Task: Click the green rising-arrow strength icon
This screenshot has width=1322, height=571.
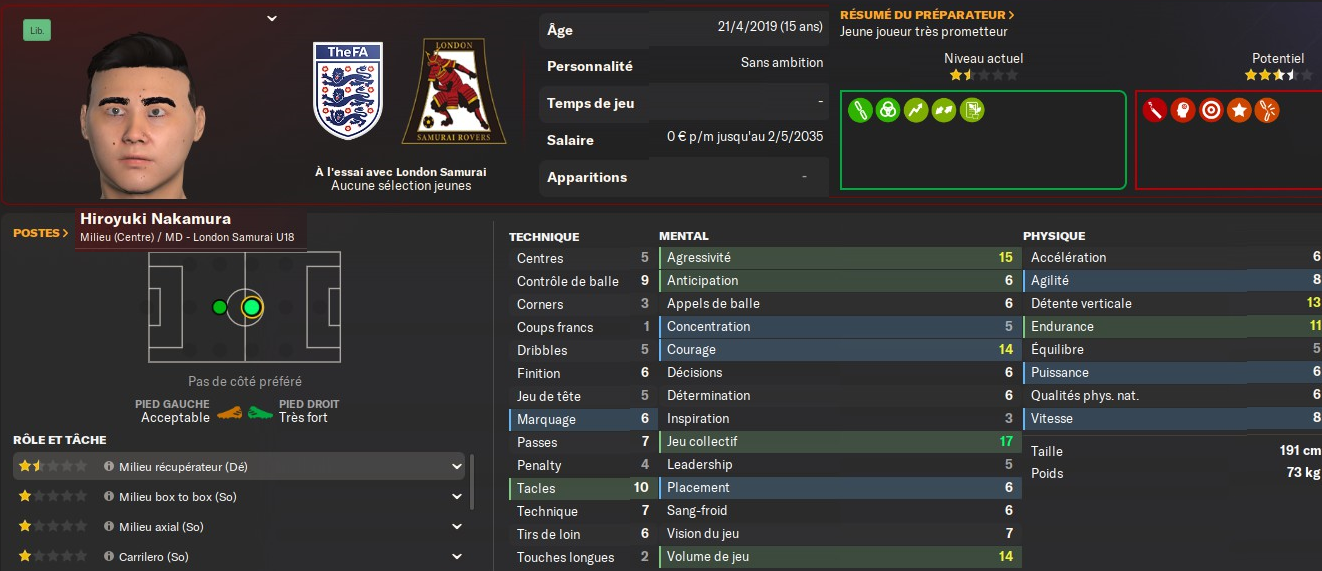Action: point(915,110)
